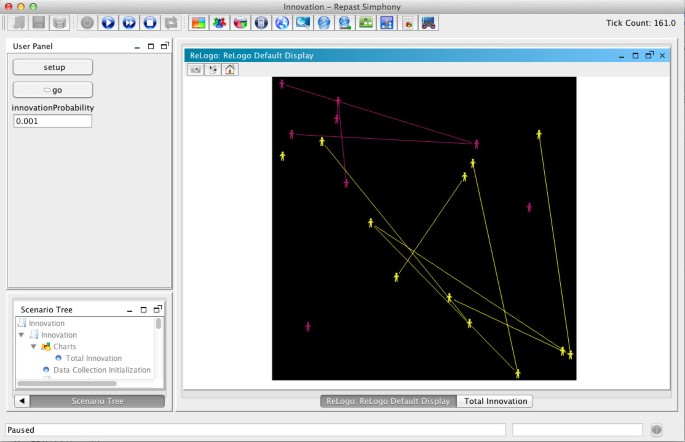Select Data Collection Initialization in tree

(101, 369)
